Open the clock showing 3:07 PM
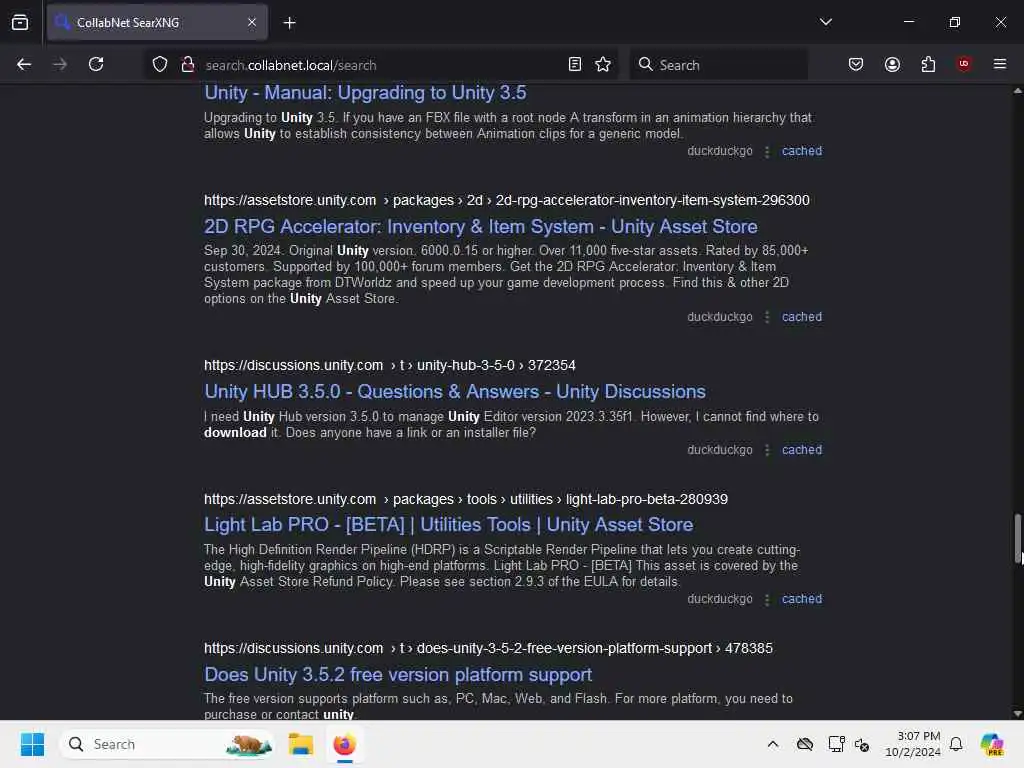This screenshot has width=1024, height=768. click(912, 744)
